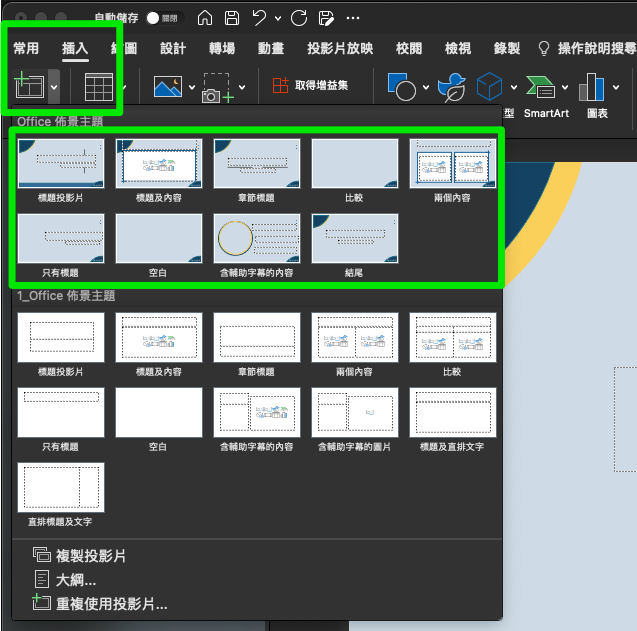The width and height of the screenshot is (637, 631).
Task: Select 複製投影片 menu entry
Action: tap(80, 555)
